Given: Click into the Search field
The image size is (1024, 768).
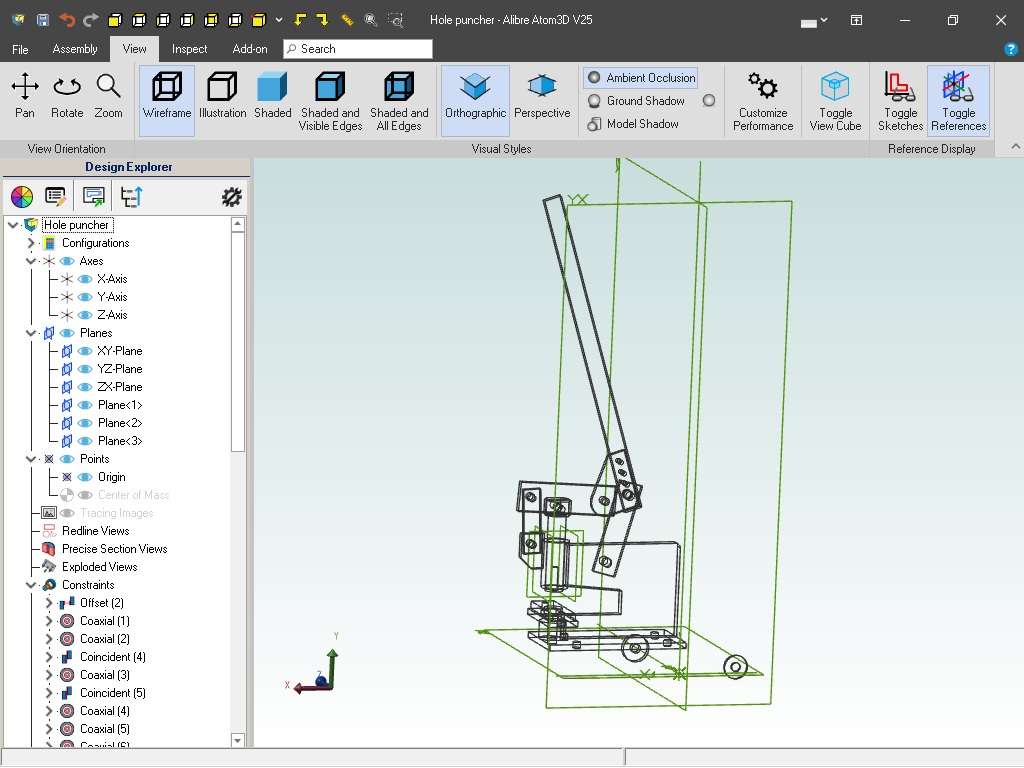Looking at the screenshot, I should pos(358,49).
